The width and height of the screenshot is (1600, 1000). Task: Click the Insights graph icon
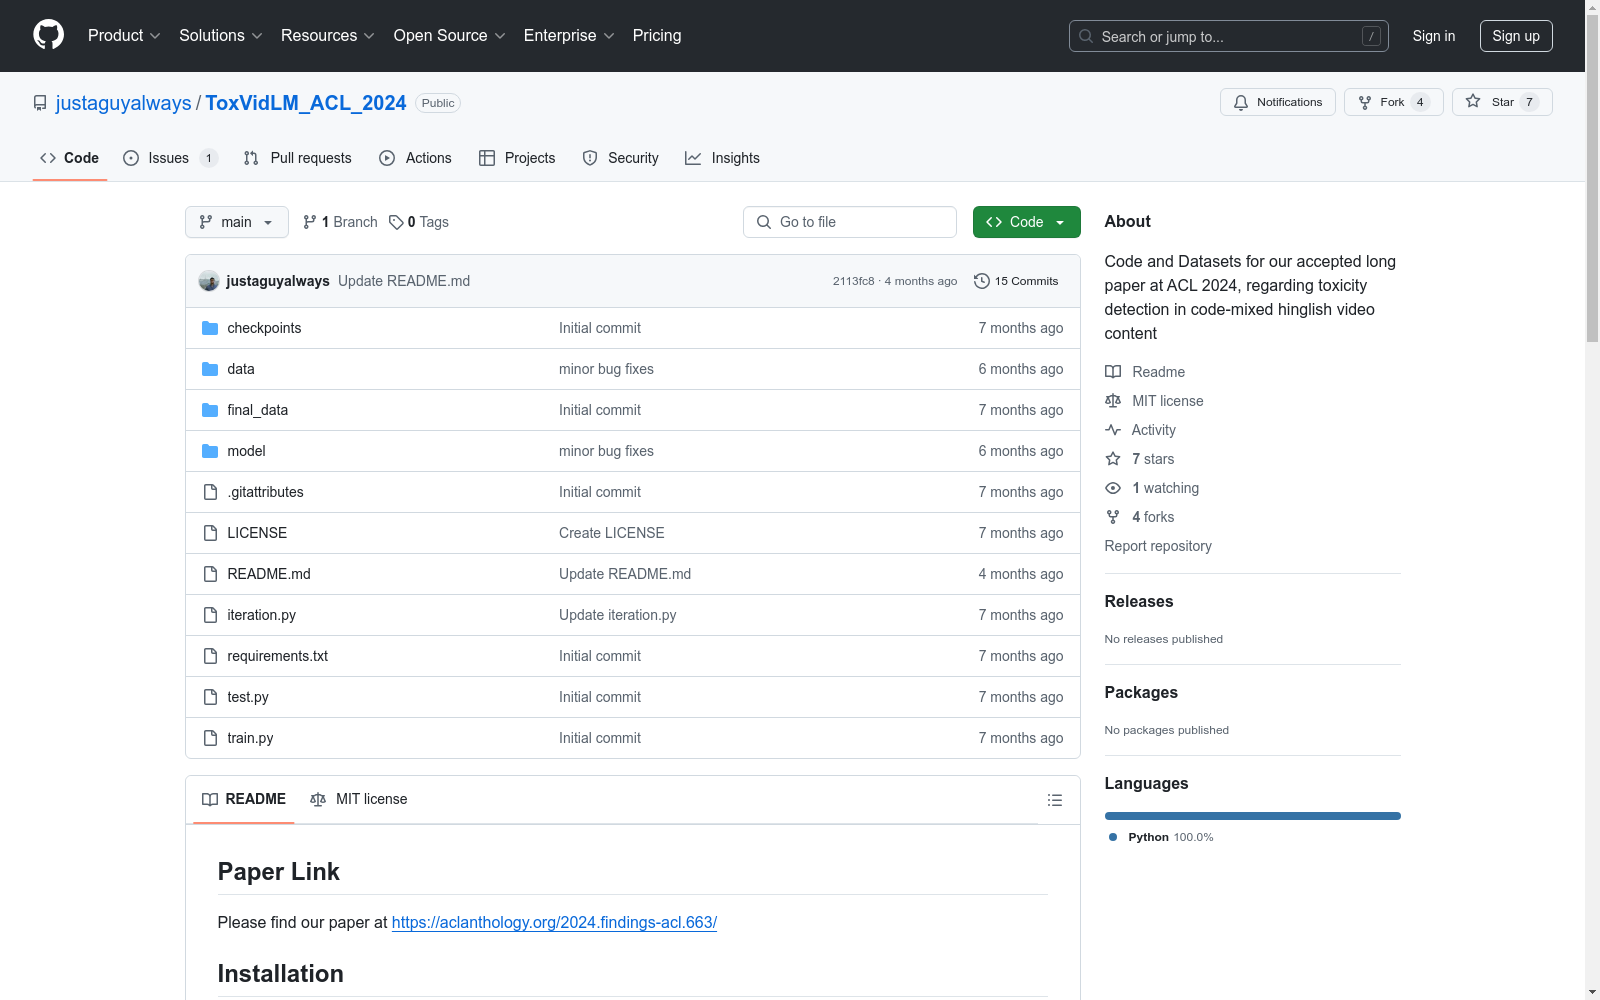[x=693, y=158]
